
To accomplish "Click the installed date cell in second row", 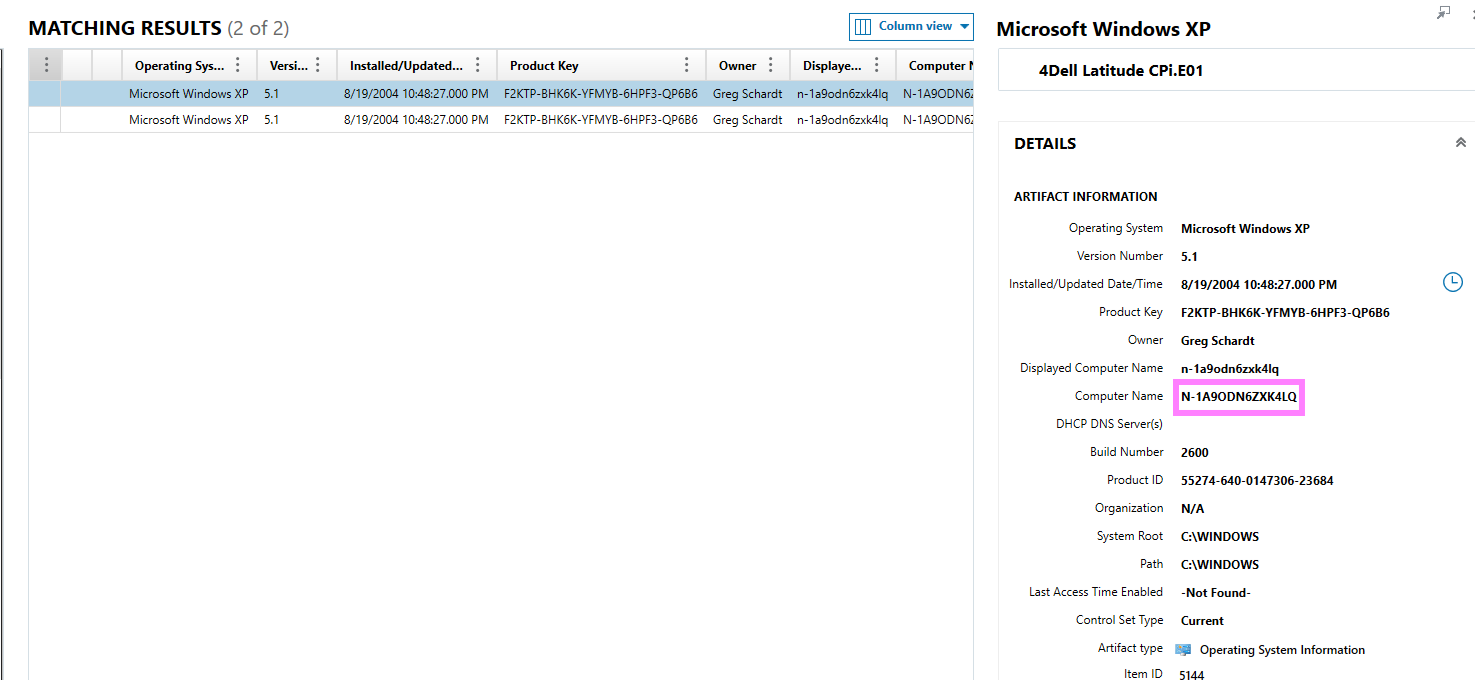I will point(416,119).
